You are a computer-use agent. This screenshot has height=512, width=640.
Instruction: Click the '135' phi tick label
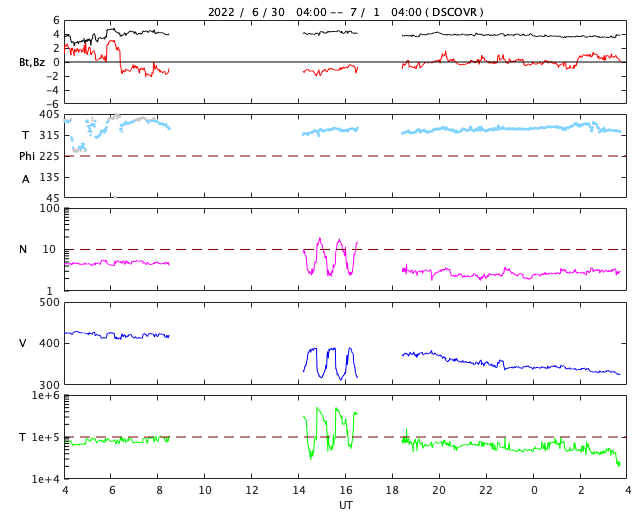(49, 177)
